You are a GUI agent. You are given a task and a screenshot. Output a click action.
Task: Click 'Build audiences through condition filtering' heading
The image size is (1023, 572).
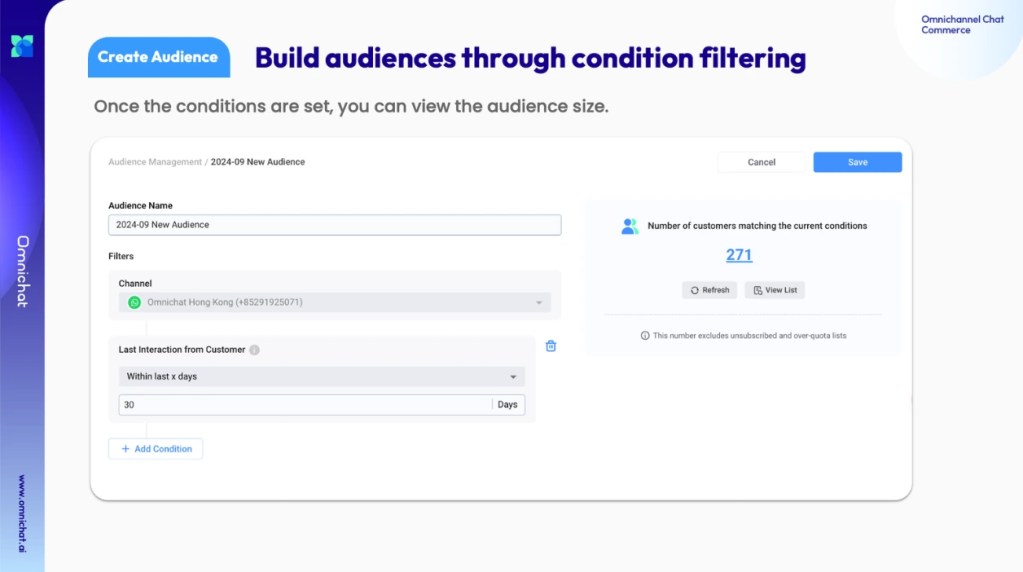pyautogui.click(x=530, y=58)
